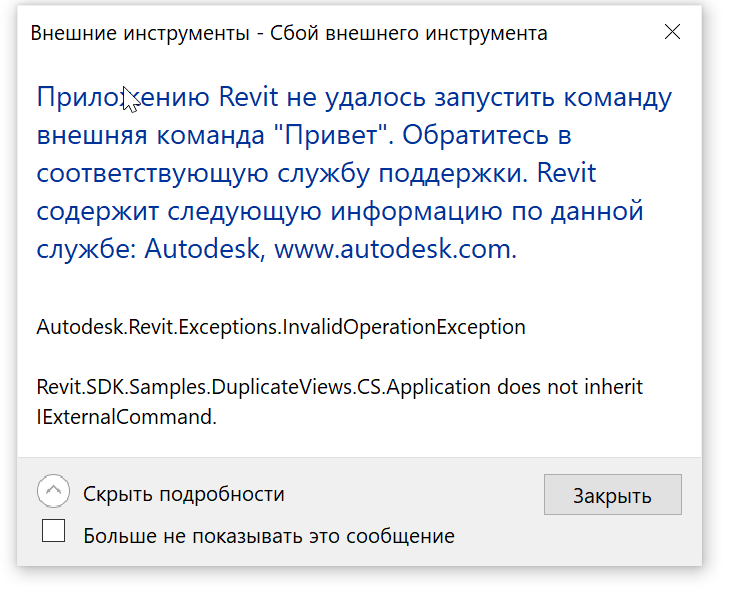This screenshot has width=733, height=591.
Task: Dismiss the dialog with the title bar X
Action: point(672,33)
